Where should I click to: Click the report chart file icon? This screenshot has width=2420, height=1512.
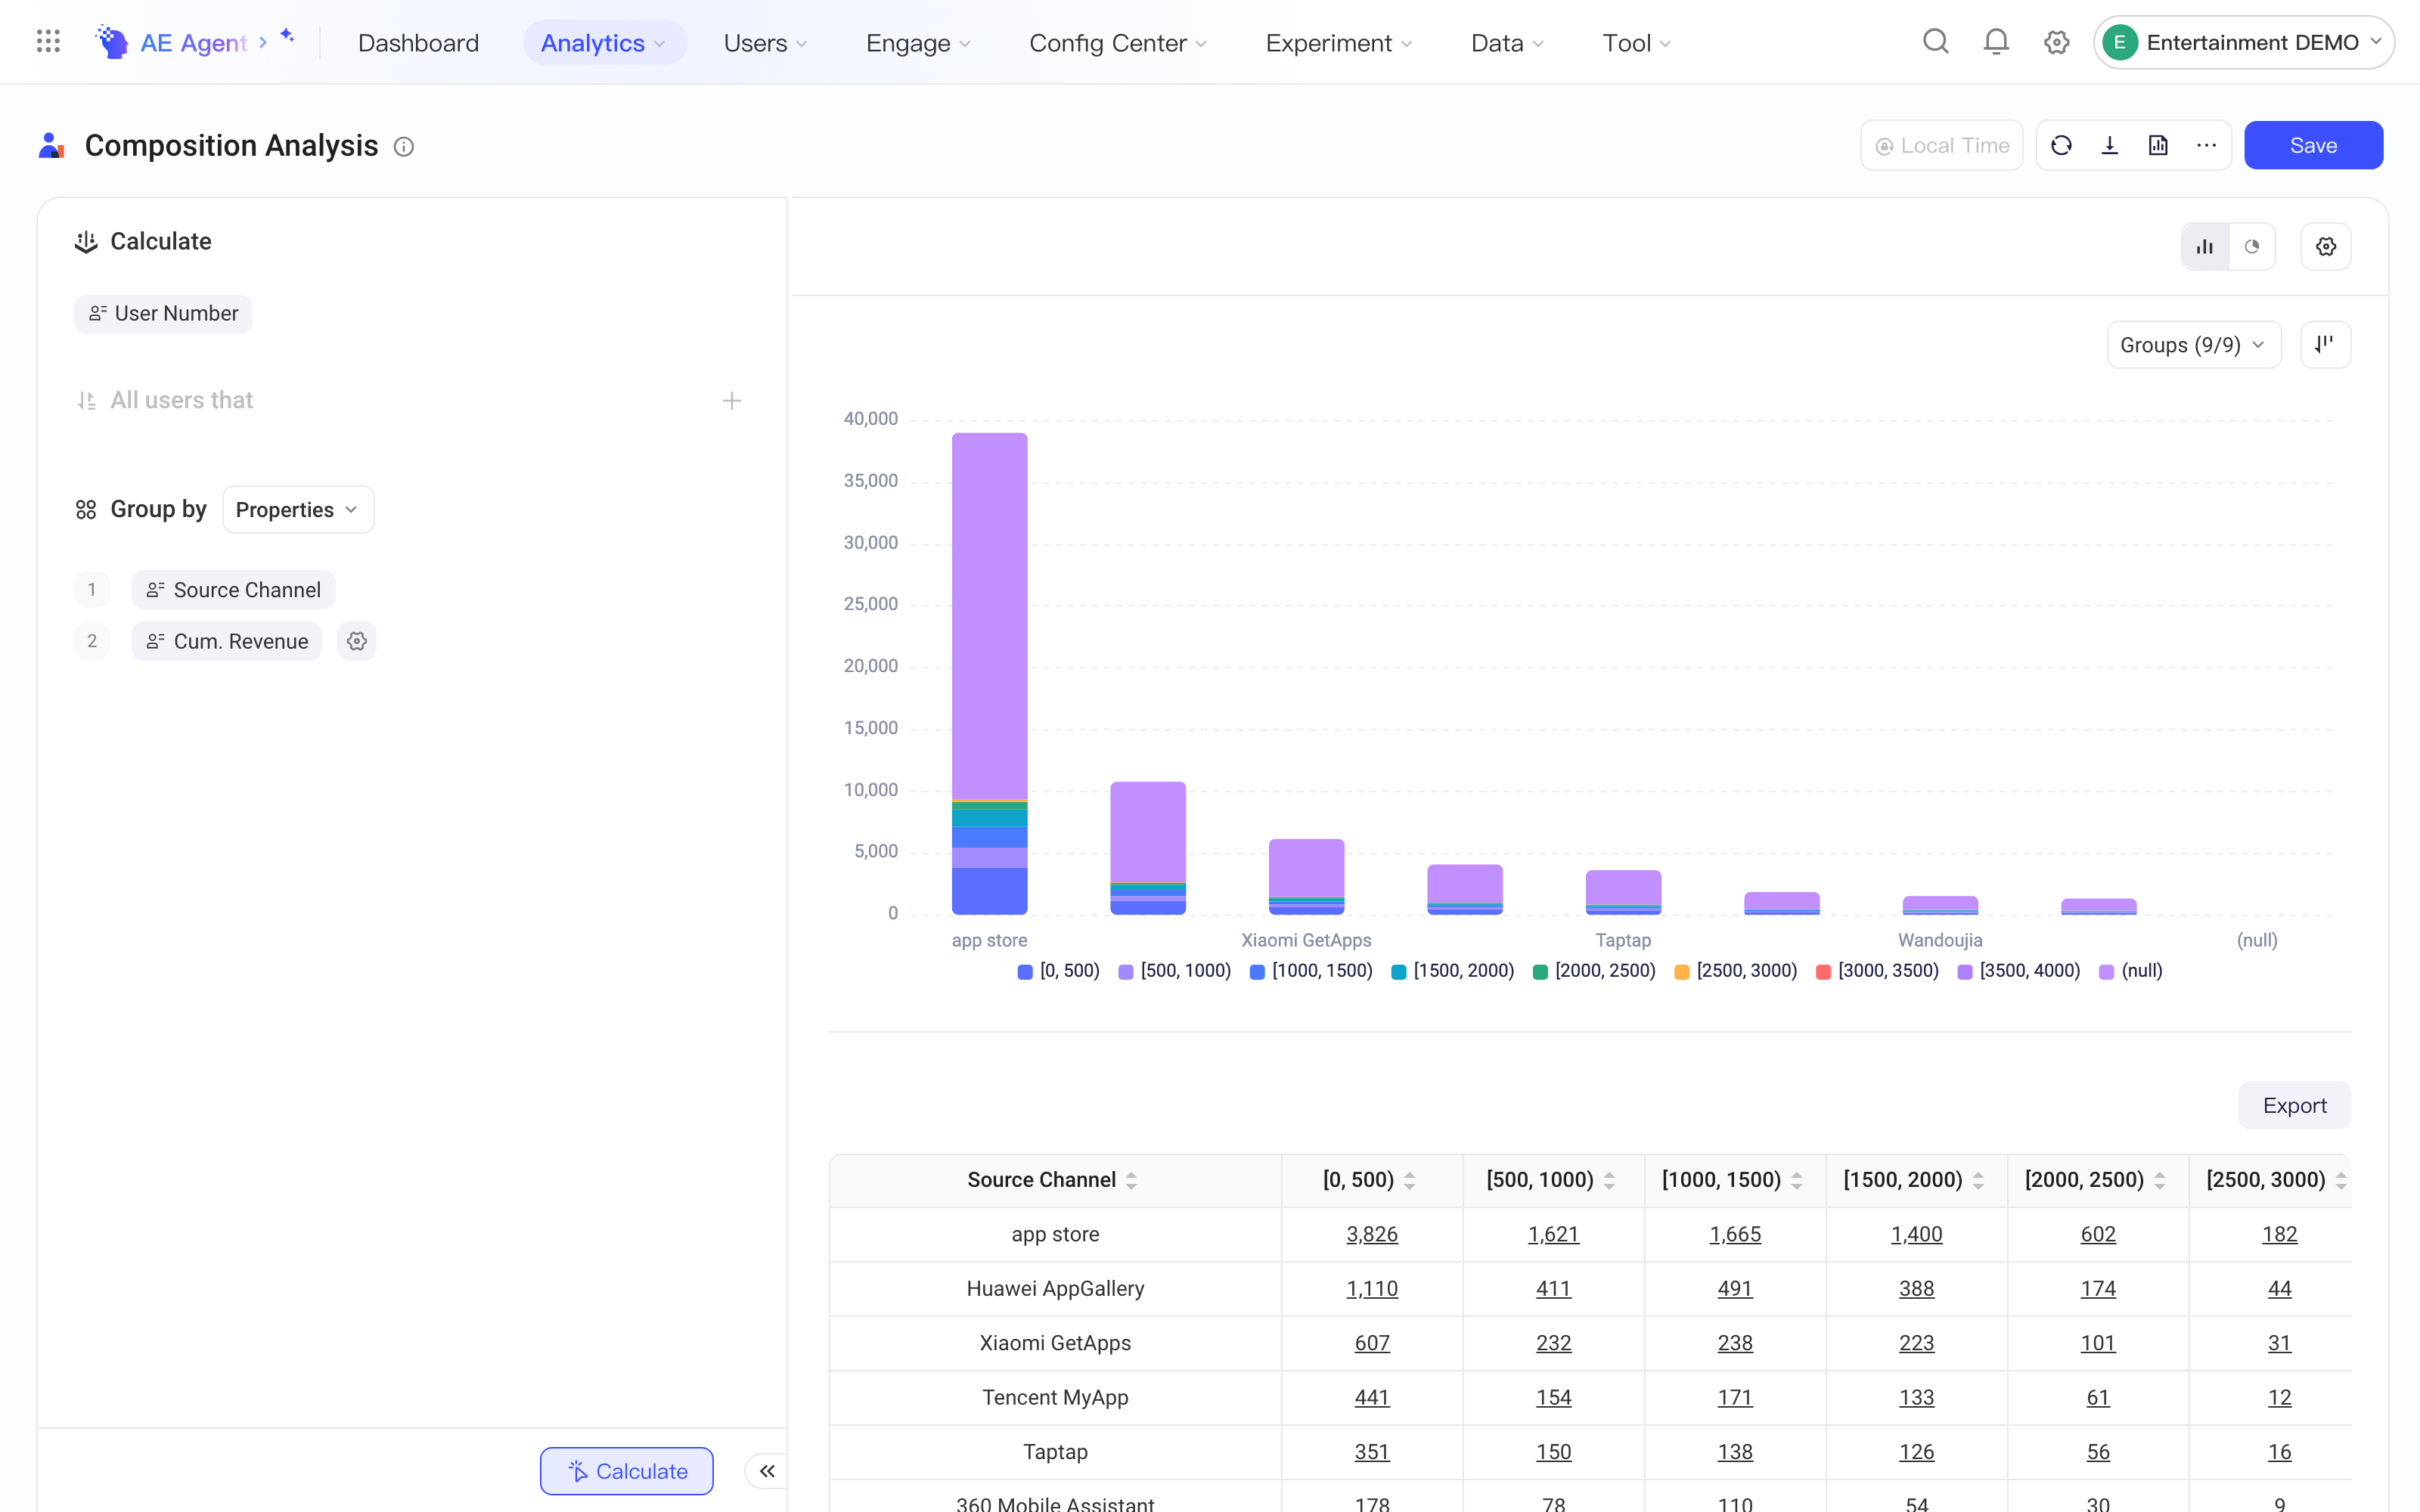click(x=2158, y=146)
